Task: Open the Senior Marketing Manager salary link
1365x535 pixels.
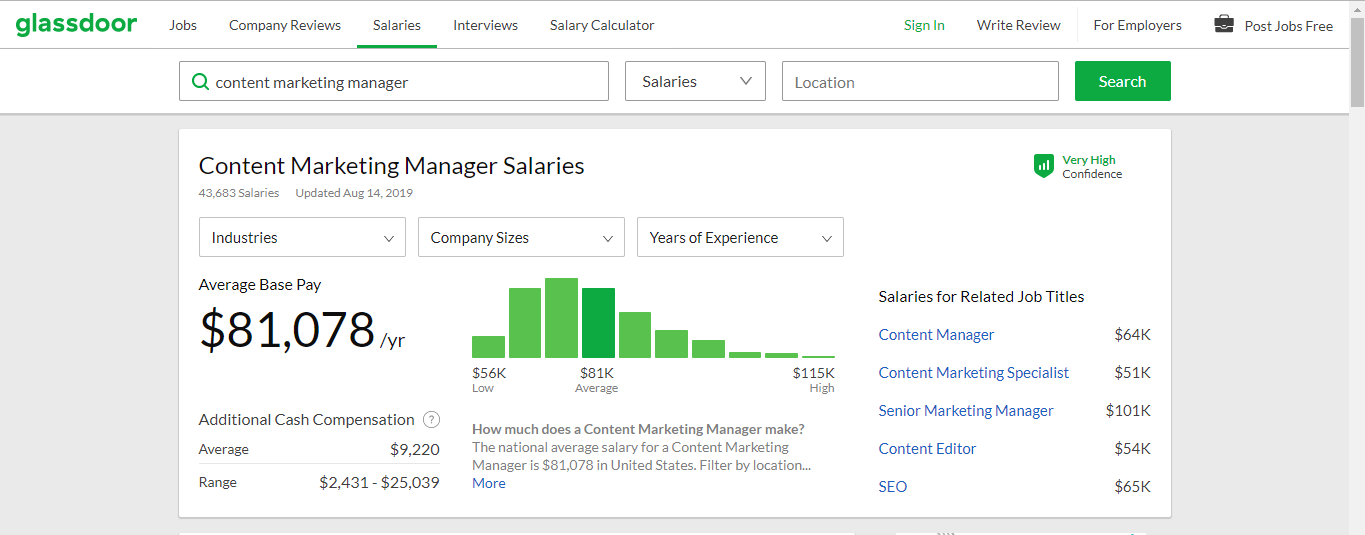Action: pos(966,411)
